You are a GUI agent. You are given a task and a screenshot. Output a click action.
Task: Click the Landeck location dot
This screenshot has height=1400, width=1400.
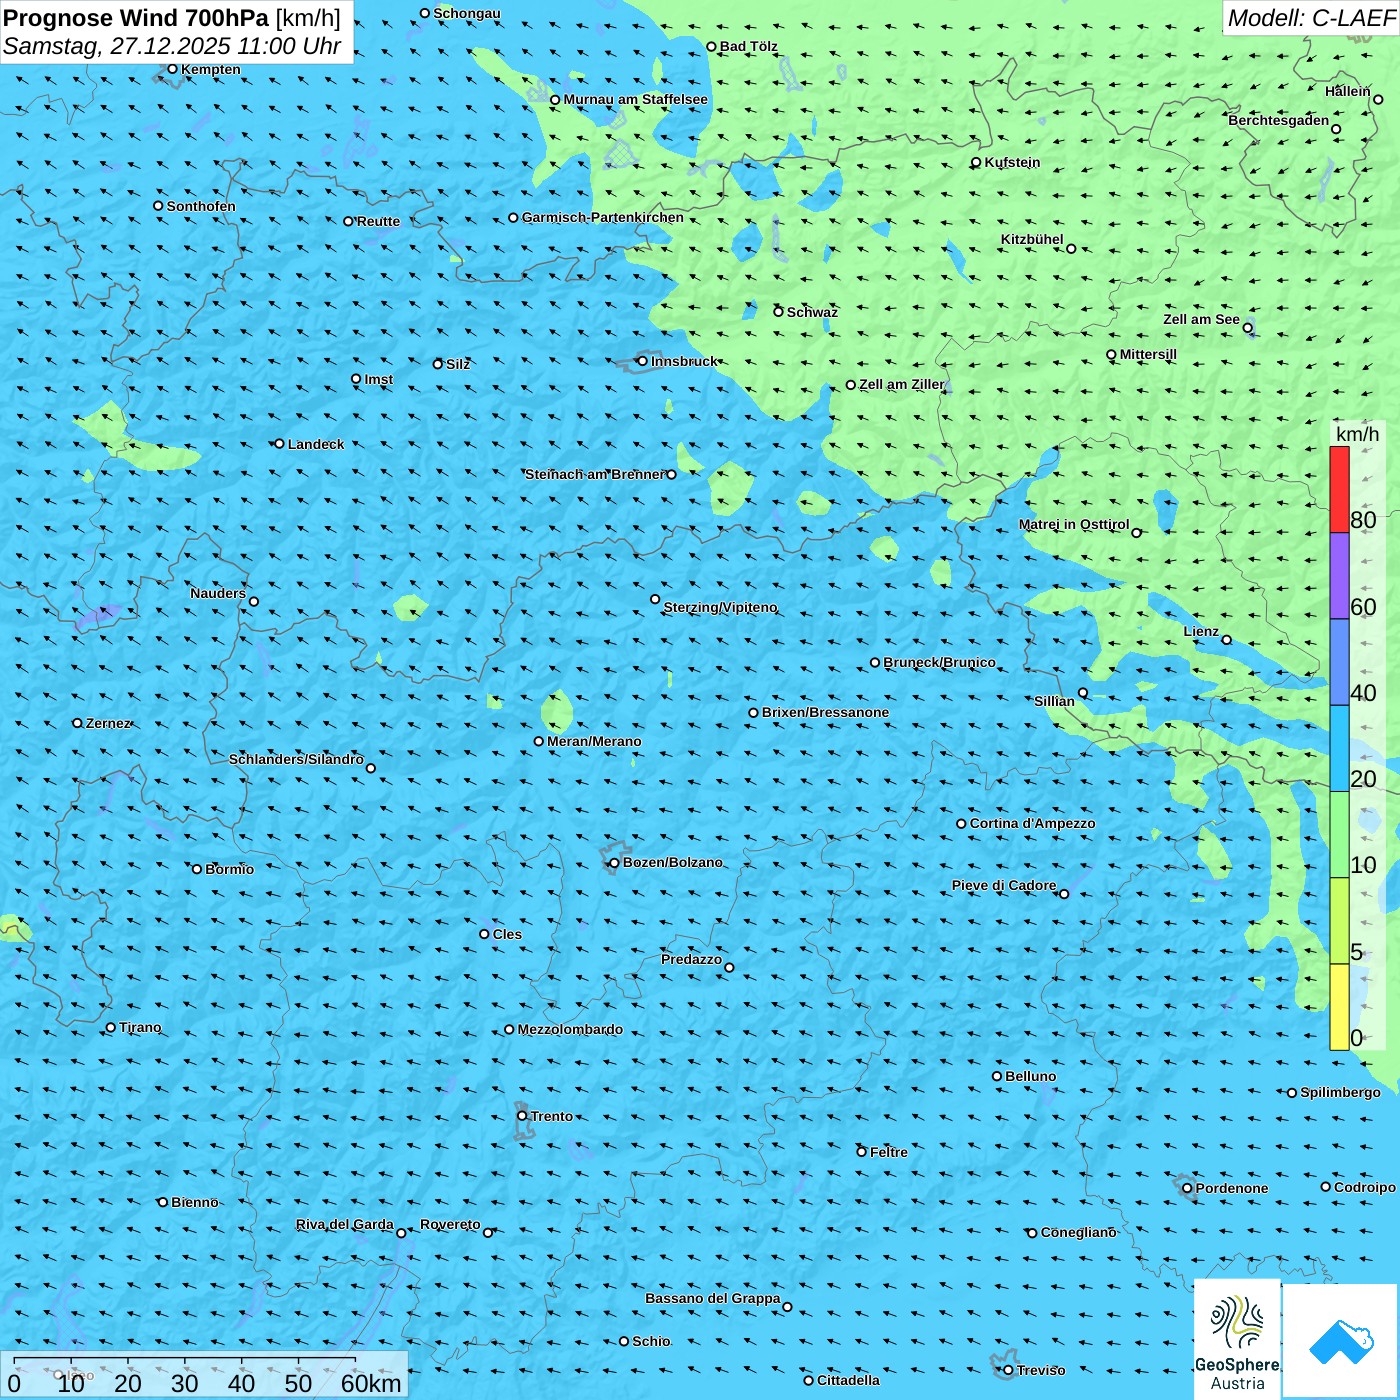tap(279, 444)
